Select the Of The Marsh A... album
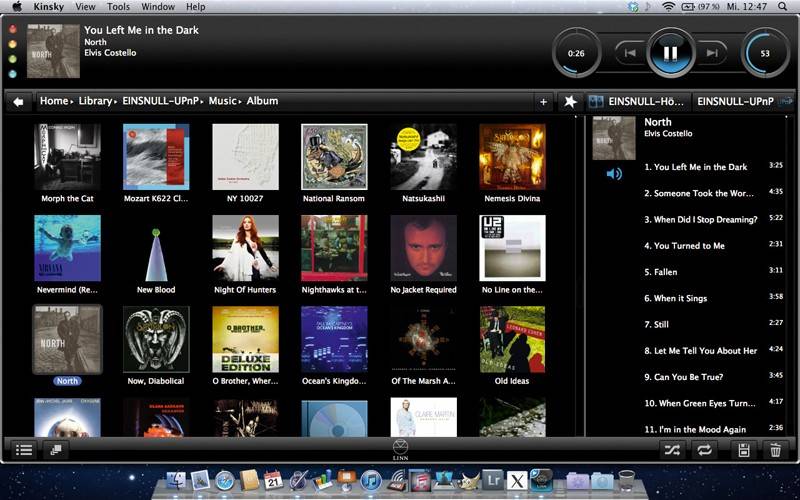Viewport: 800px width, 500px height. click(423, 339)
